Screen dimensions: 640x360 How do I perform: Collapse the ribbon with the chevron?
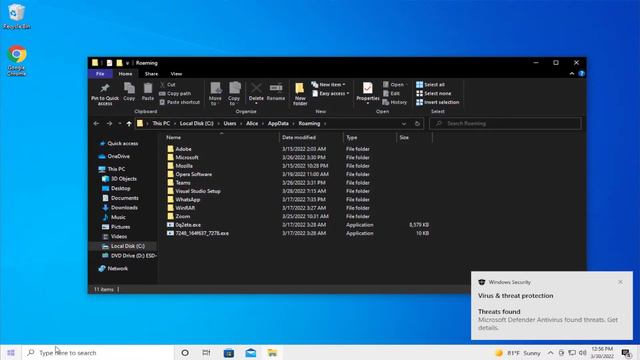pyautogui.click(x=572, y=73)
